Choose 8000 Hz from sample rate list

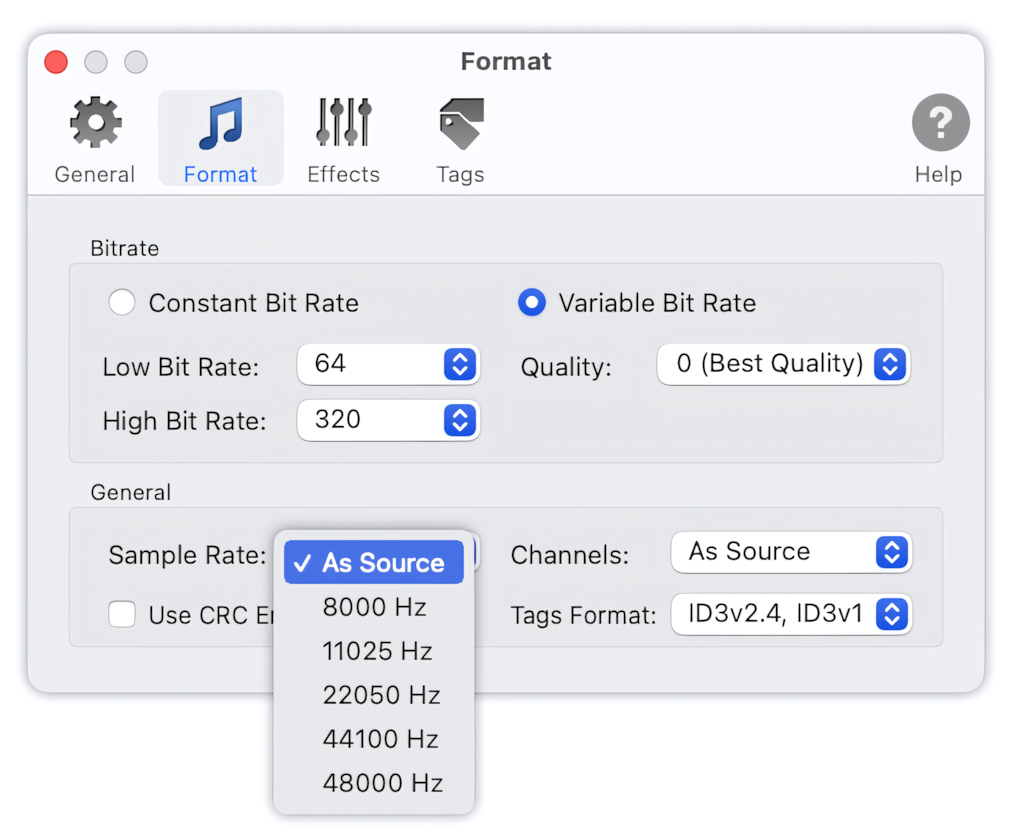[374, 607]
